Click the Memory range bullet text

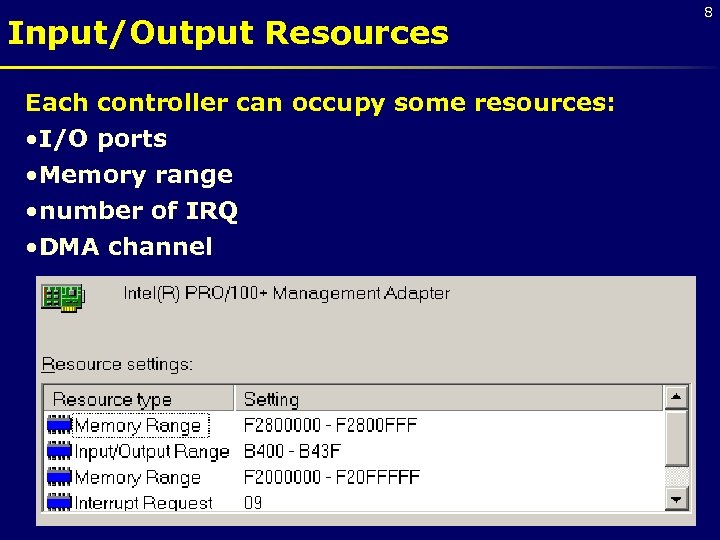pos(136,175)
